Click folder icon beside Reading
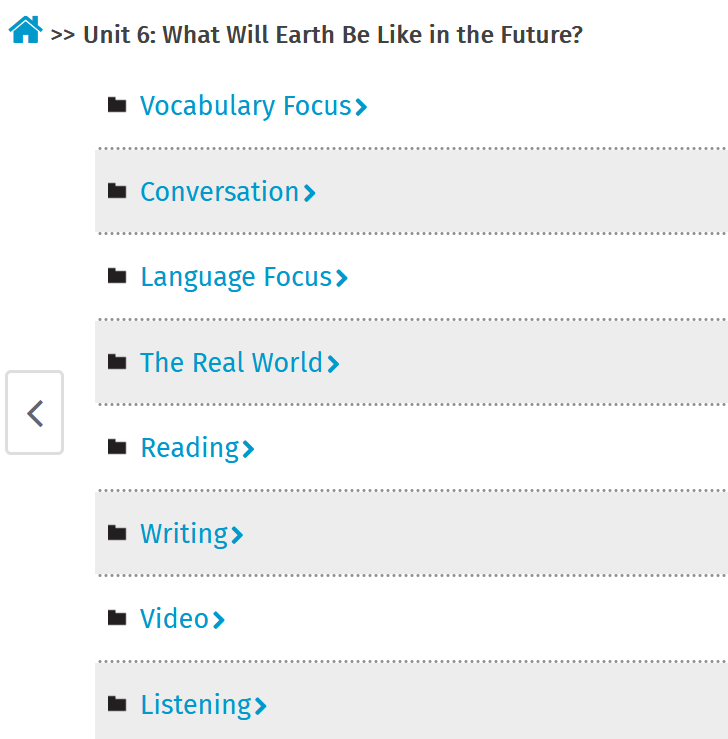 click(x=117, y=447)
